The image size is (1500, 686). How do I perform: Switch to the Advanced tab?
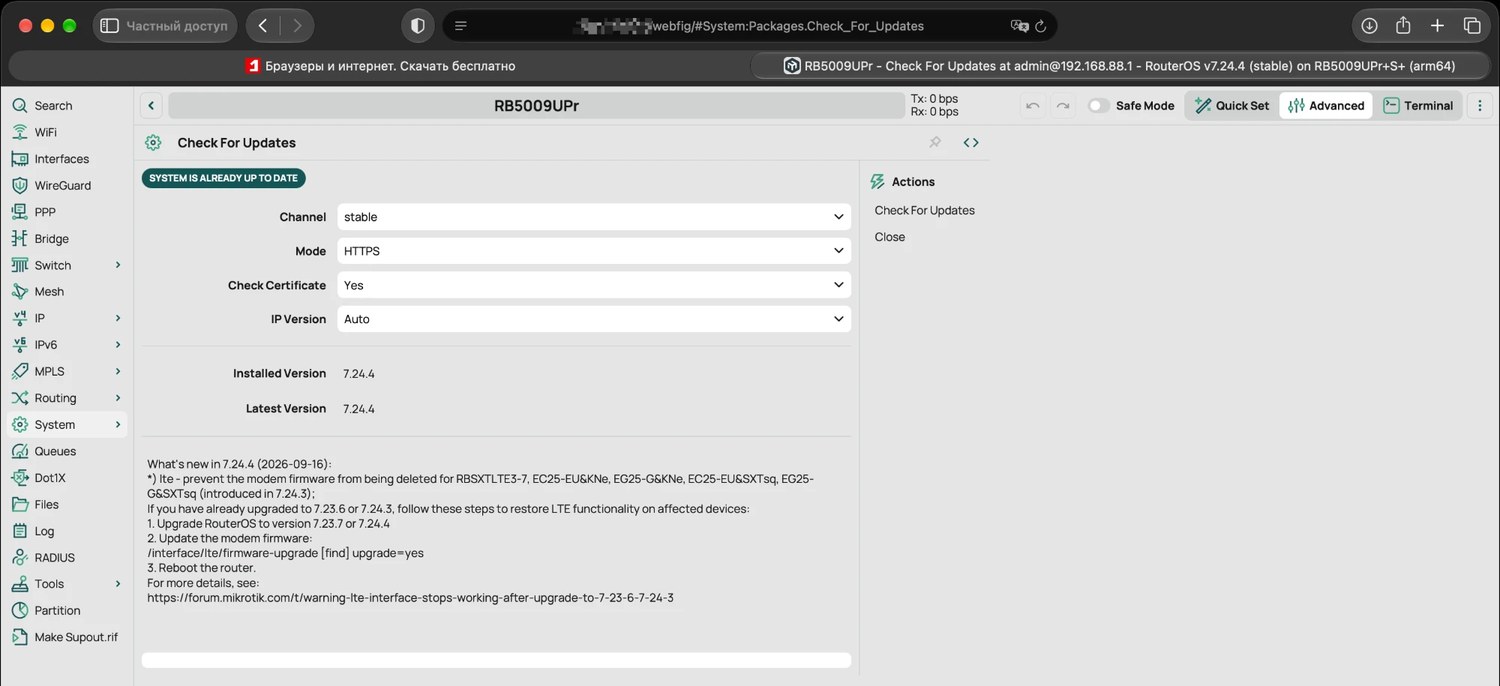1326,105
